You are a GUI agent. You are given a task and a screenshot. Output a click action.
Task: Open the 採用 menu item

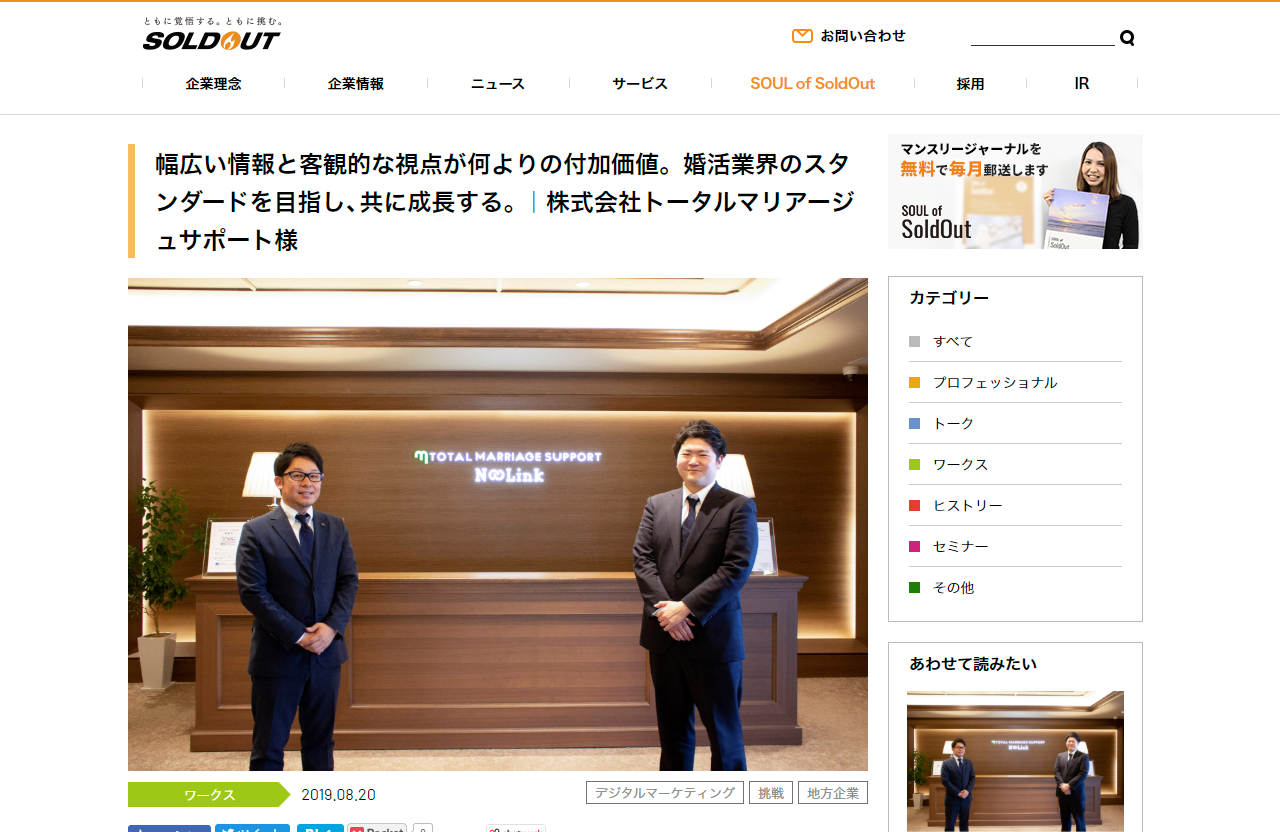(970, 84)
